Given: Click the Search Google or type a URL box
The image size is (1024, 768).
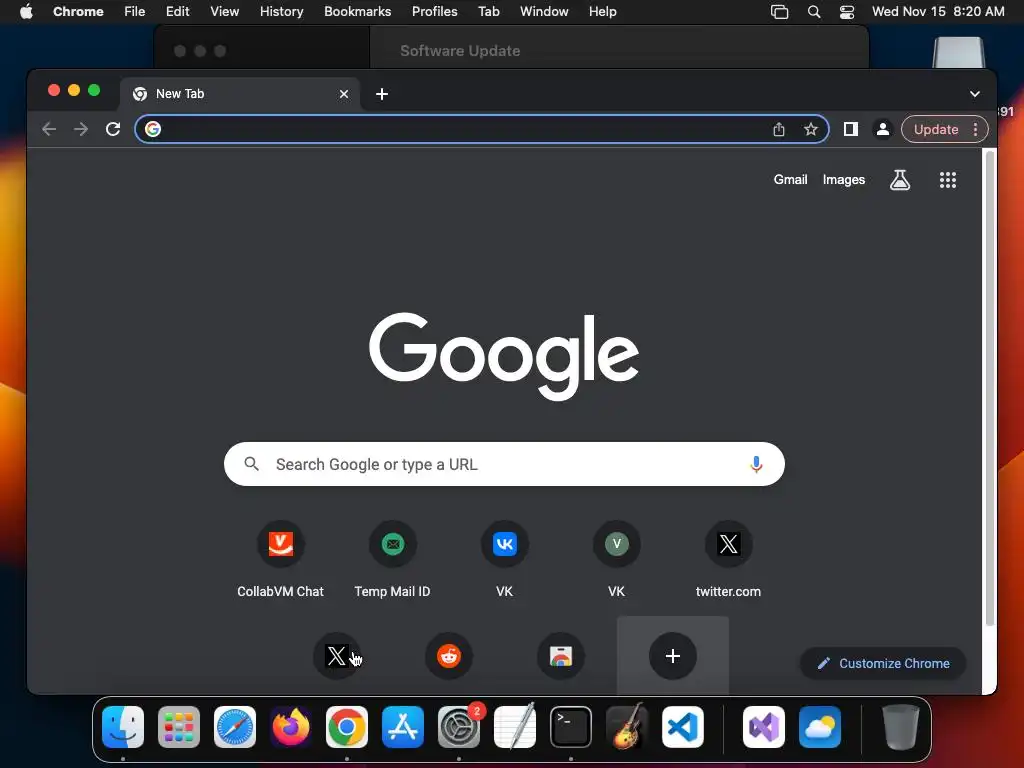Looking at the screenshot, I should point(504,464).
